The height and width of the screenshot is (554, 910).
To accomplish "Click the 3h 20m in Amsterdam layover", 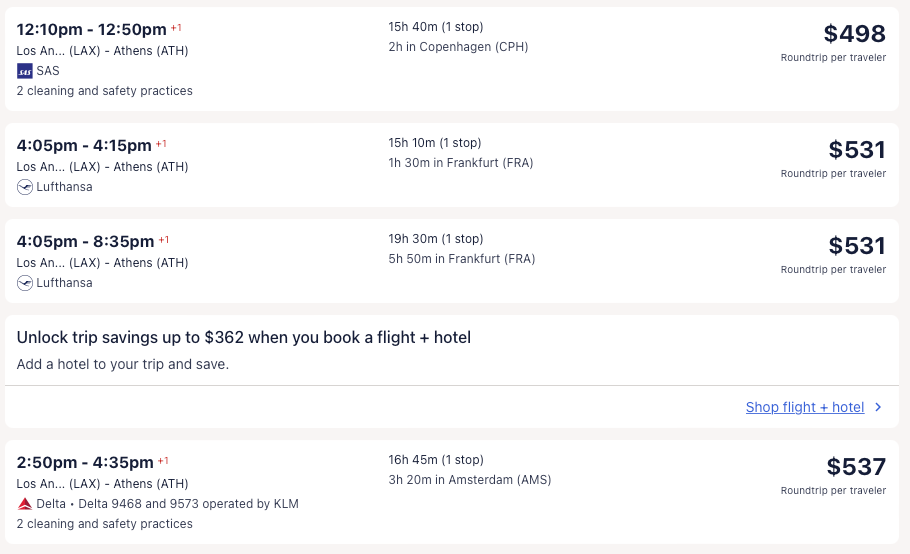I will pos(469,480).
